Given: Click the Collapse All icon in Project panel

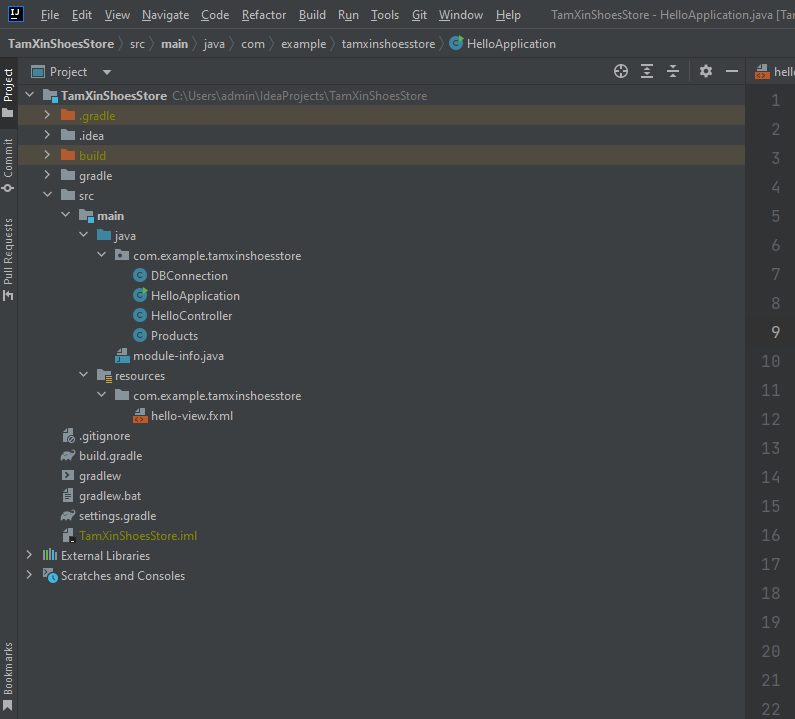Looking at the screenshot, I should pyautogui.click(x=673, y=71).
